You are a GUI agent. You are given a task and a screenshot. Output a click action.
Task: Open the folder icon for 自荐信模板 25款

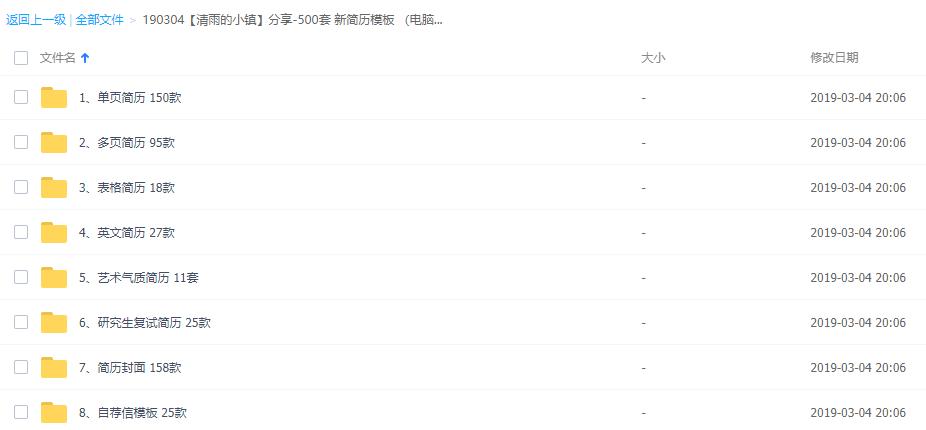point(54,412)
